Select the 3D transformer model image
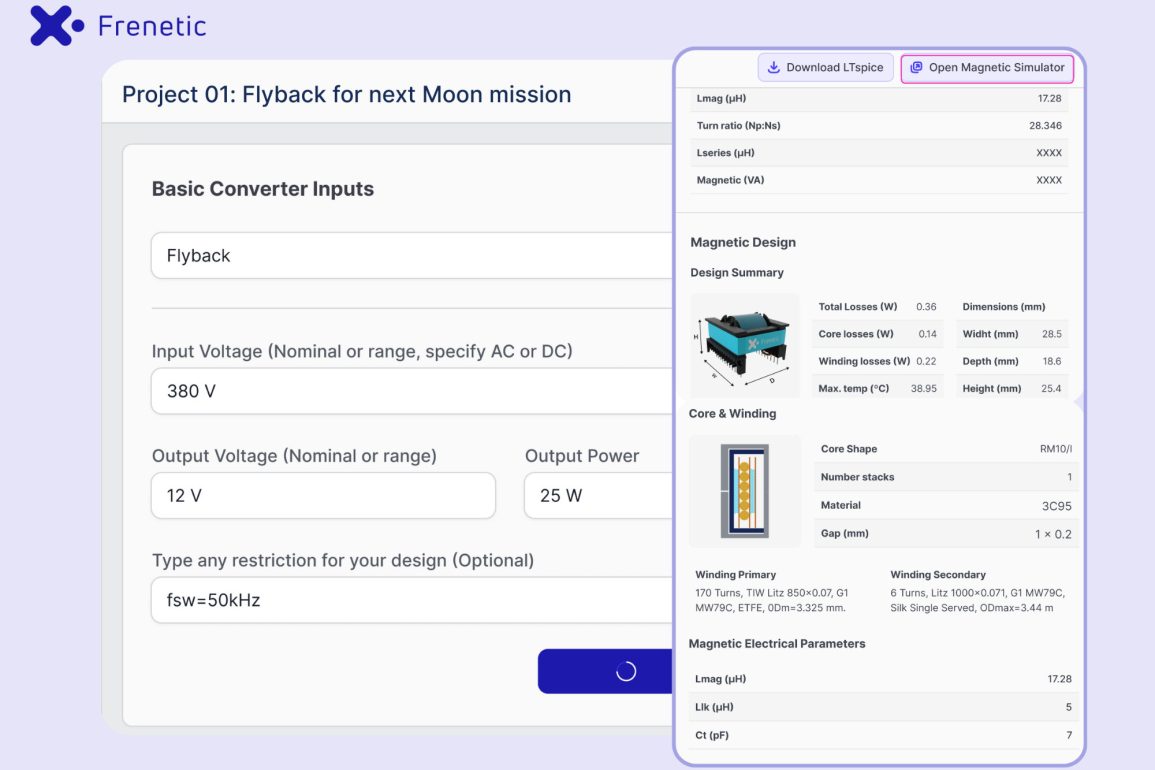The width and height of the screenshot is (1155, 770). (x=745, y=346)
